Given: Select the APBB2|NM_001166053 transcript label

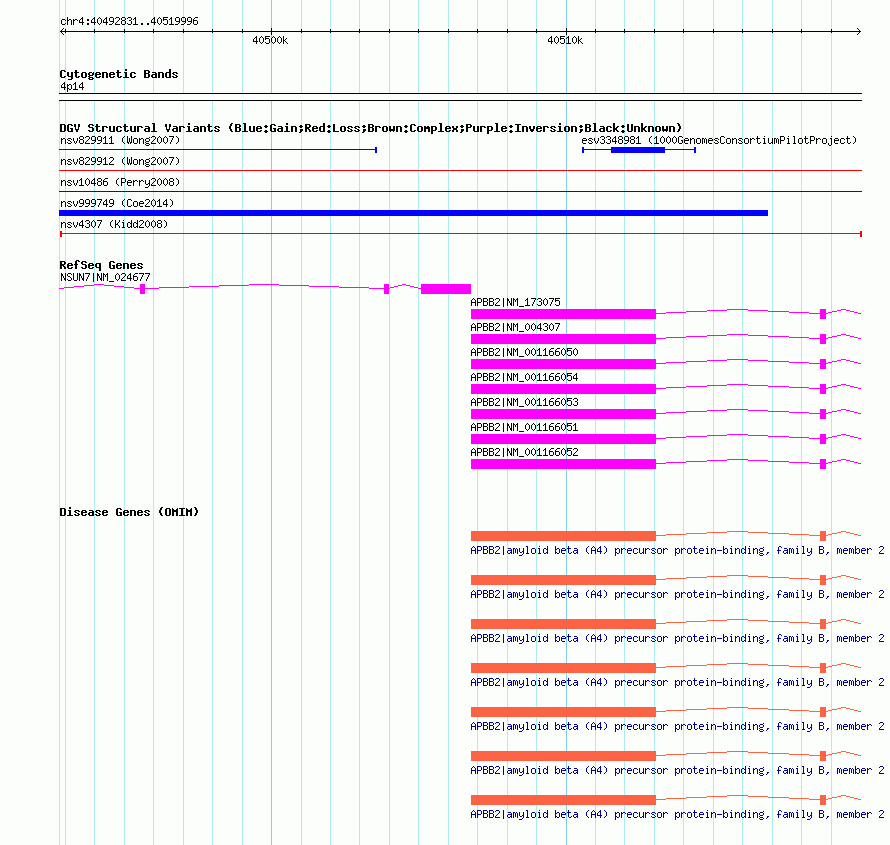Looking at the screenshot, I should (x=524, y=402).
